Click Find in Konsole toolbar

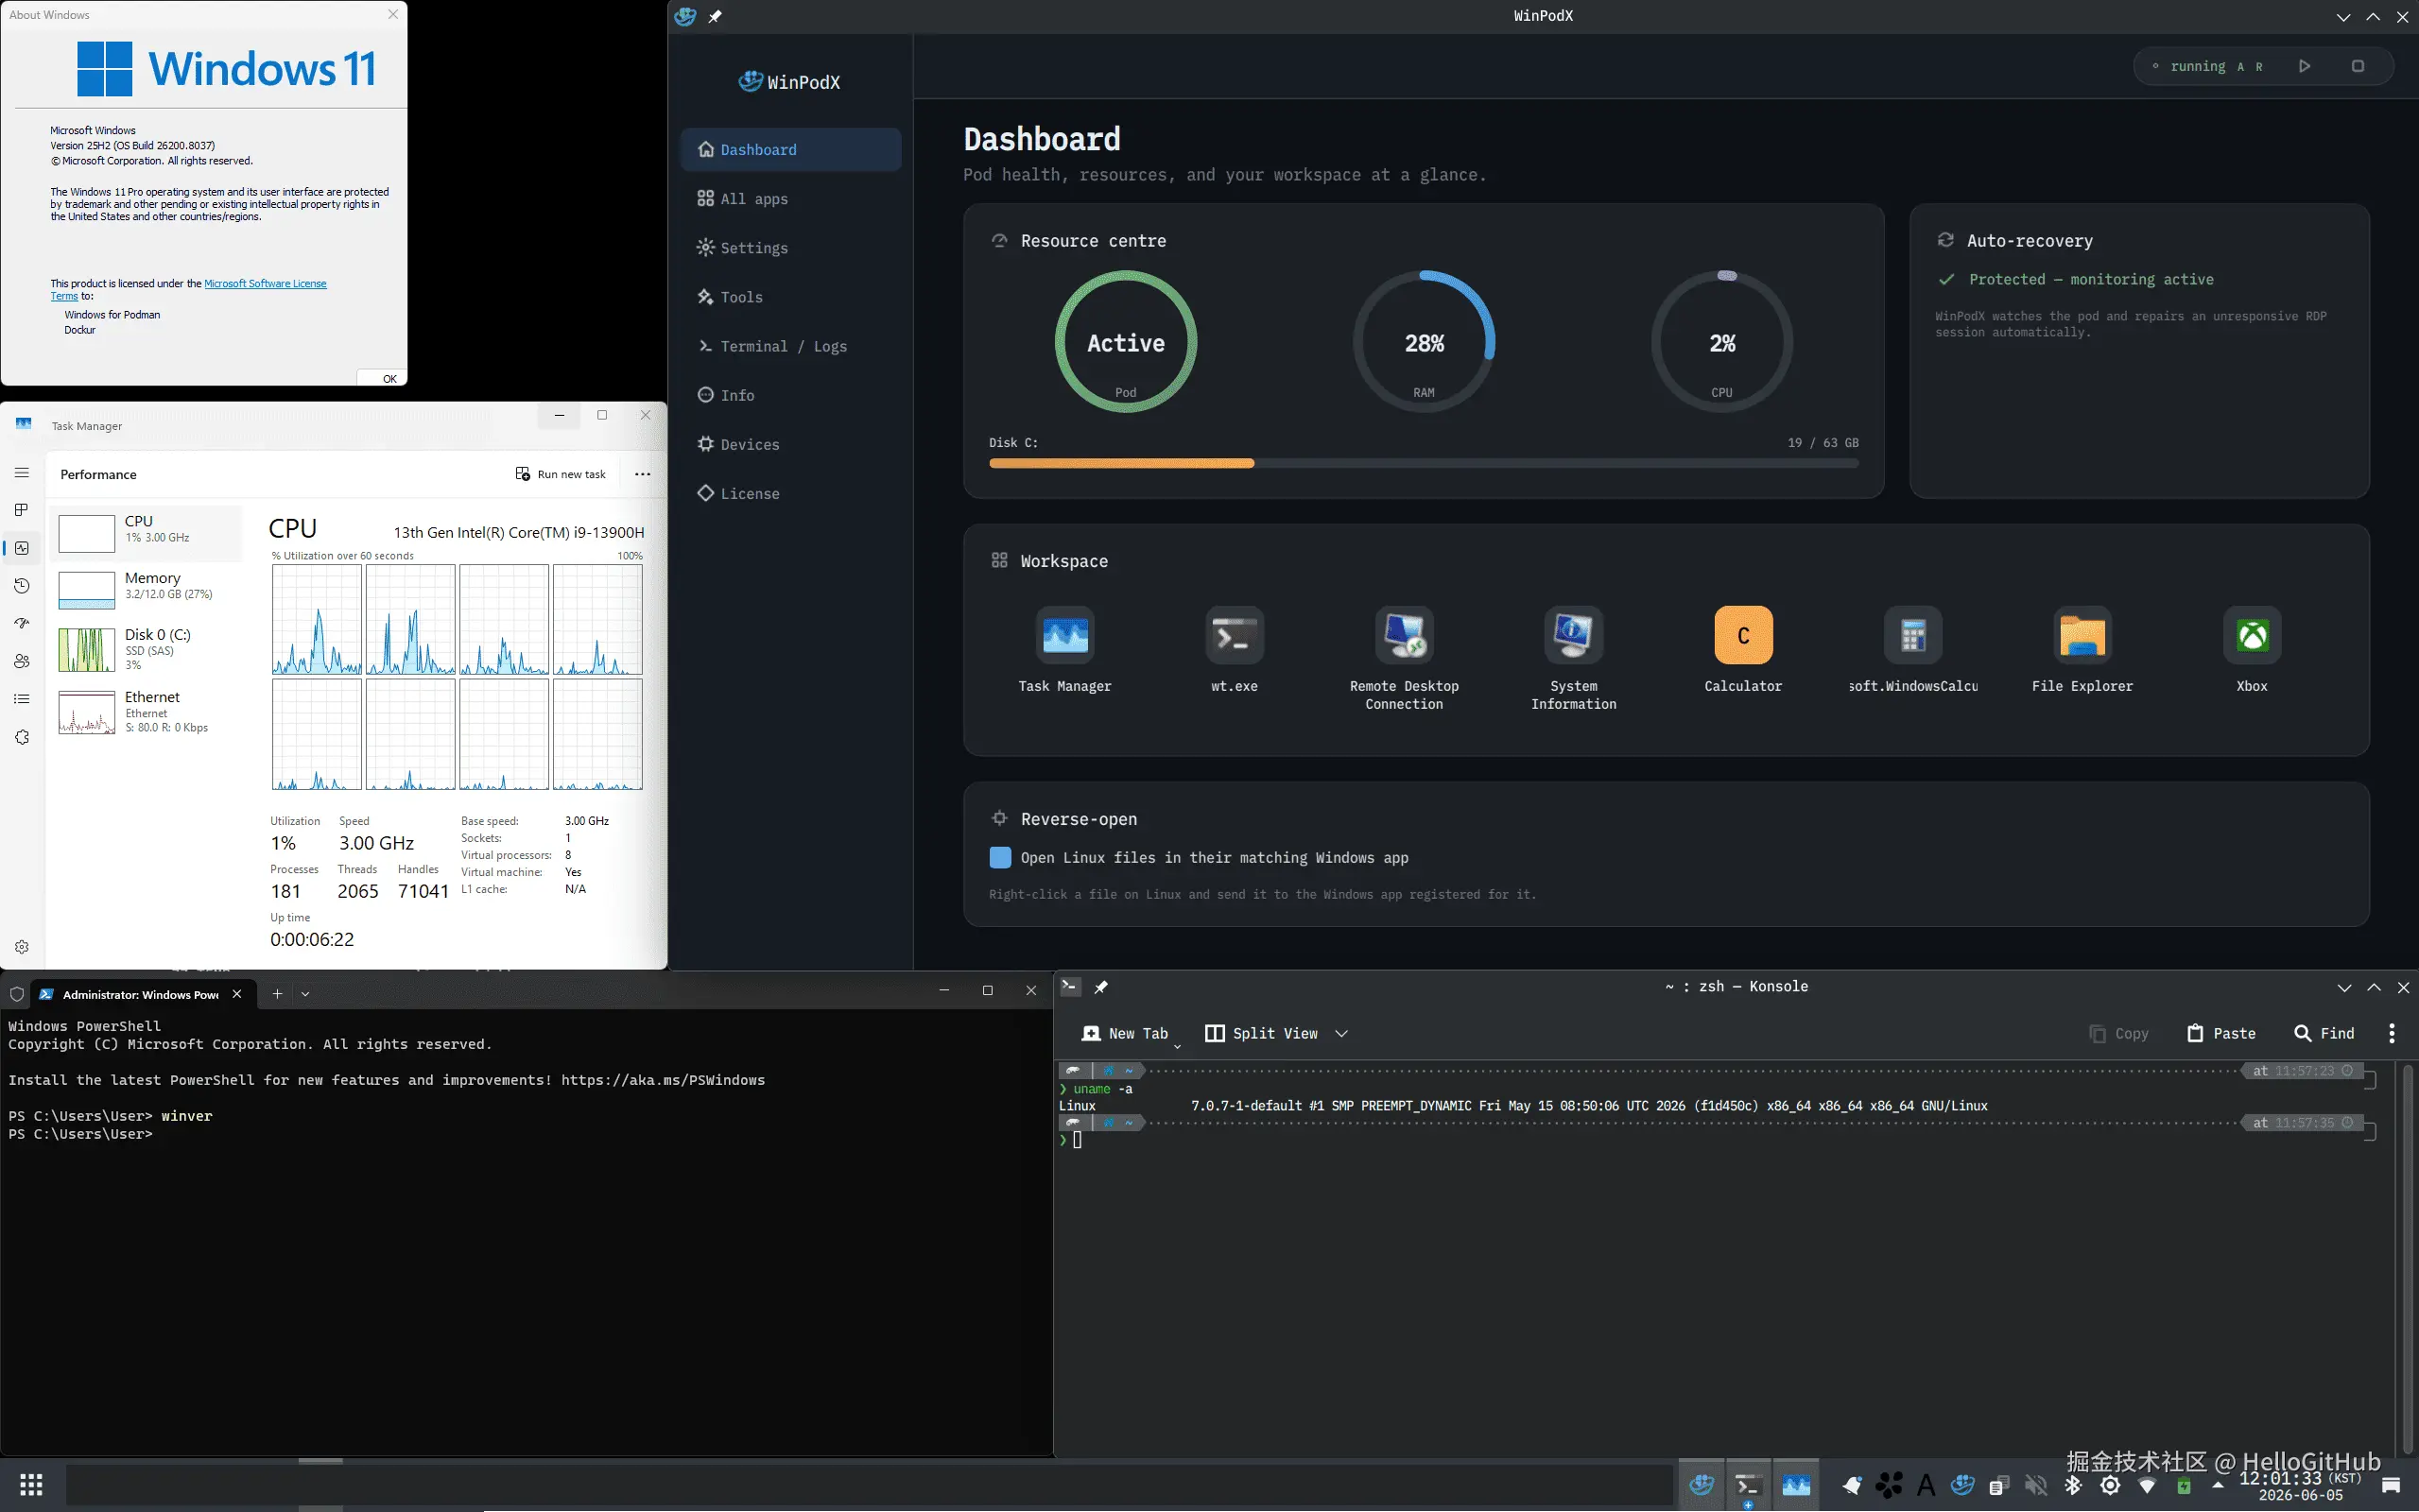point(2324,1033)
